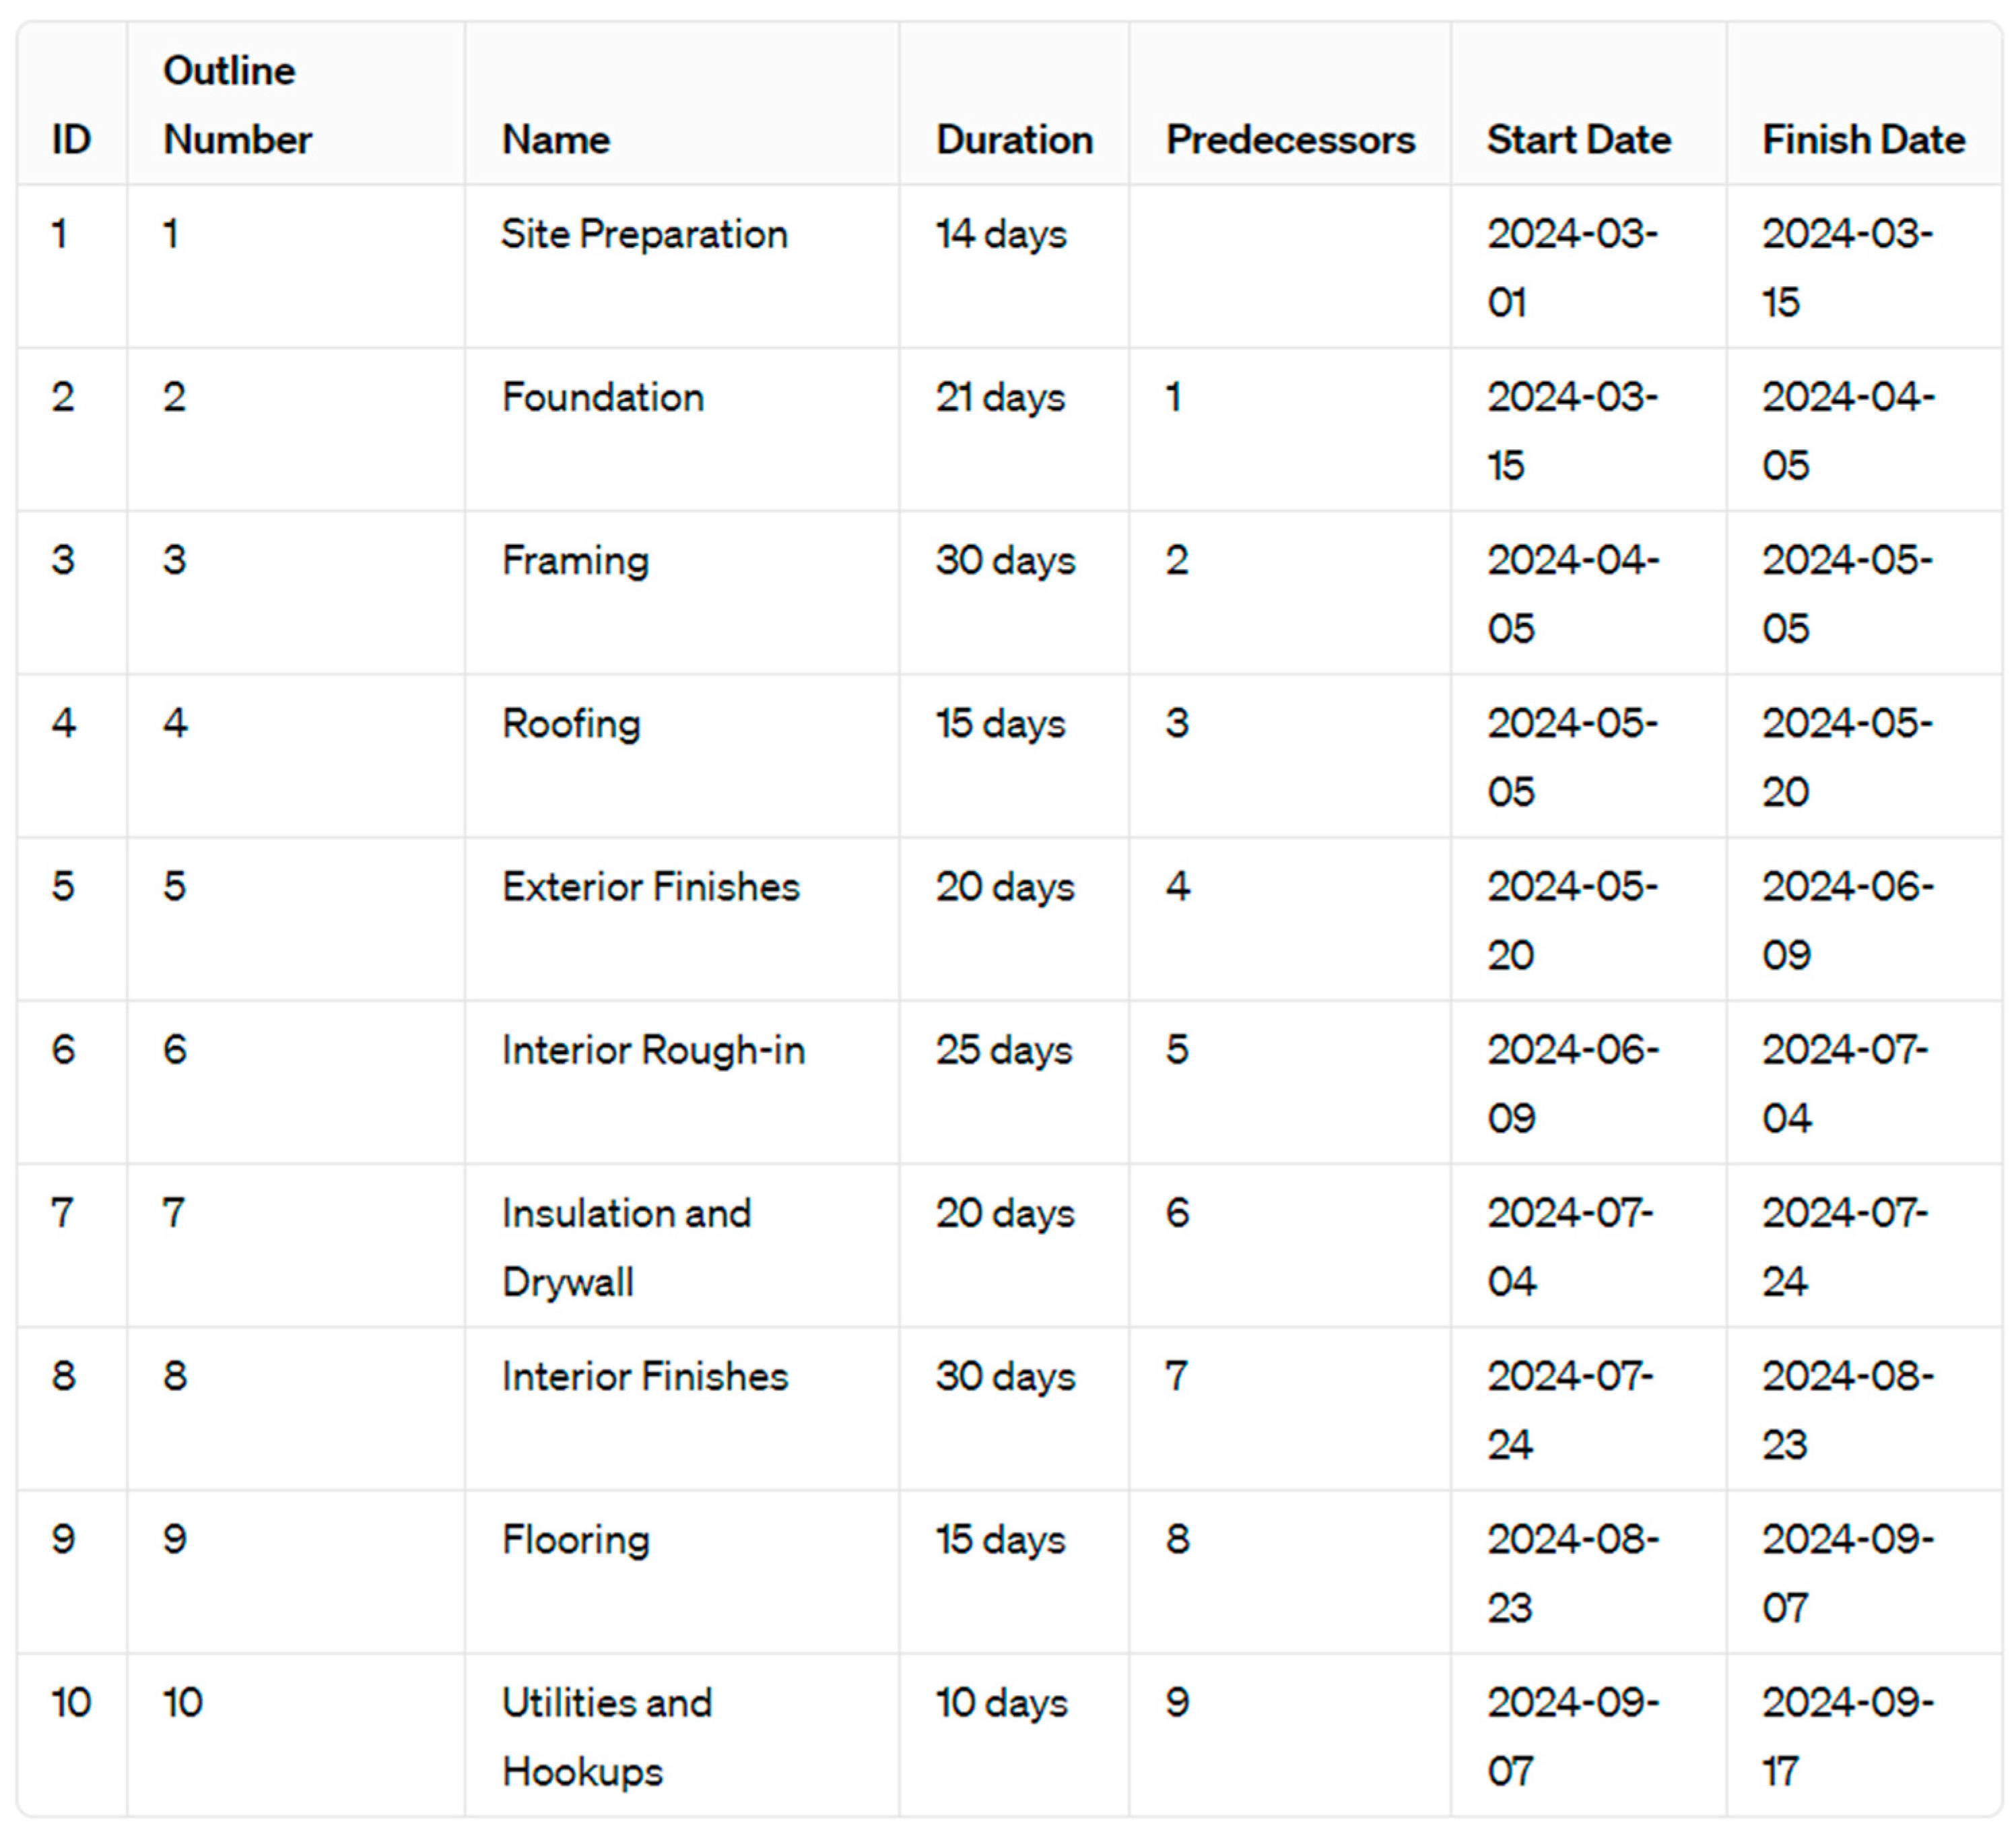2016x1840 pixels.
Task: Select the Site Preparation cell
Action: point(644,234)
